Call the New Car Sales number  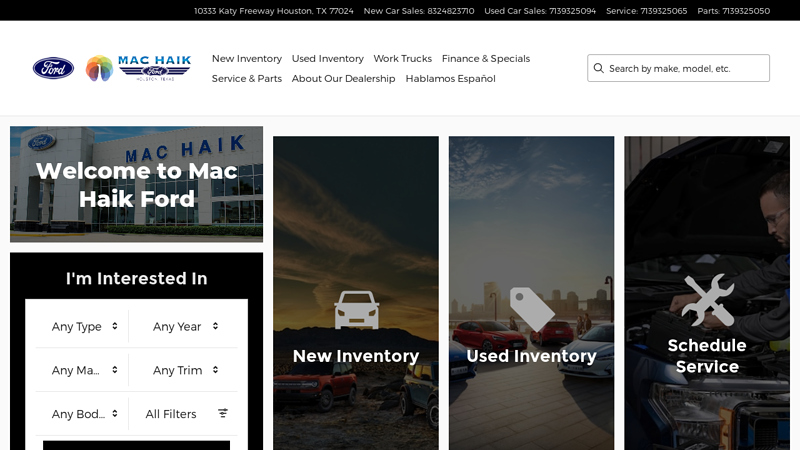[419, 11]
